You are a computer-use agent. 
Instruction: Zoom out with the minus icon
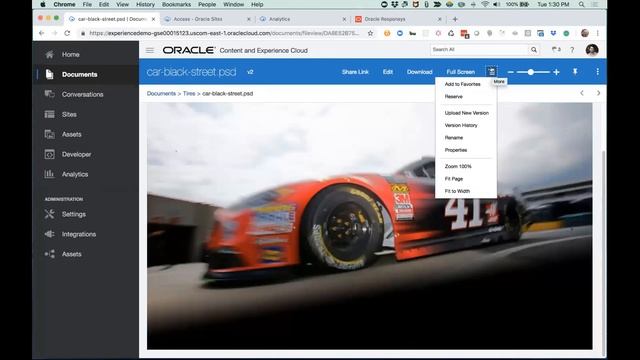(x=511, y=72)
